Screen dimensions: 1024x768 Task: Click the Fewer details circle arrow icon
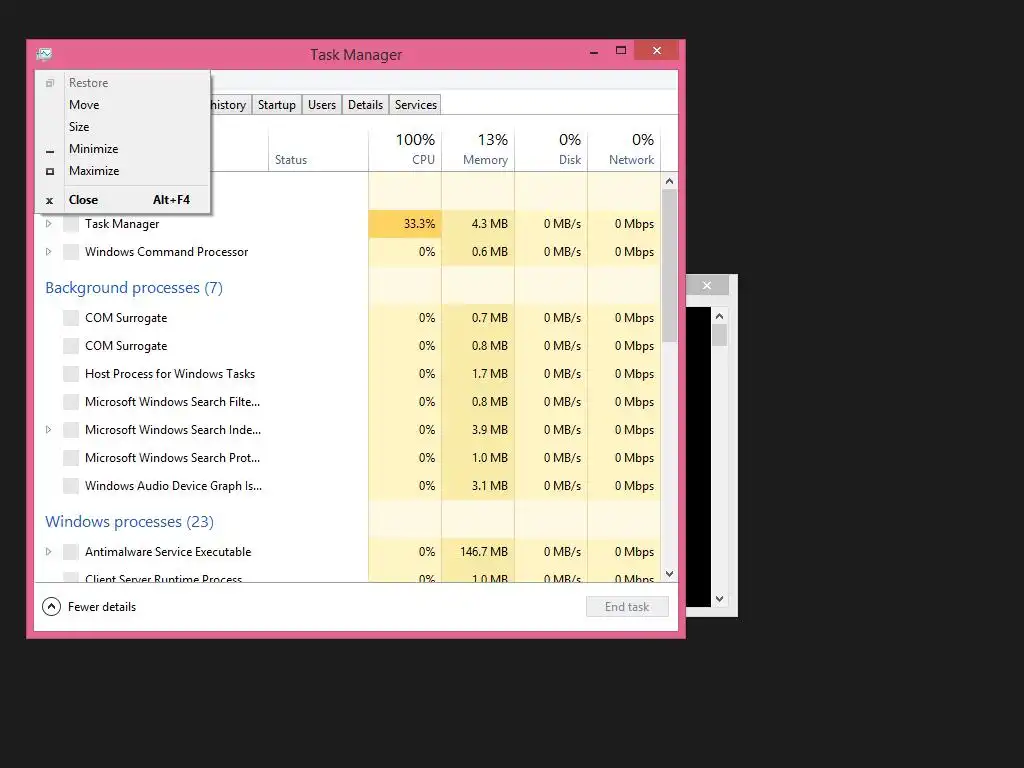(x=52, y=607)
